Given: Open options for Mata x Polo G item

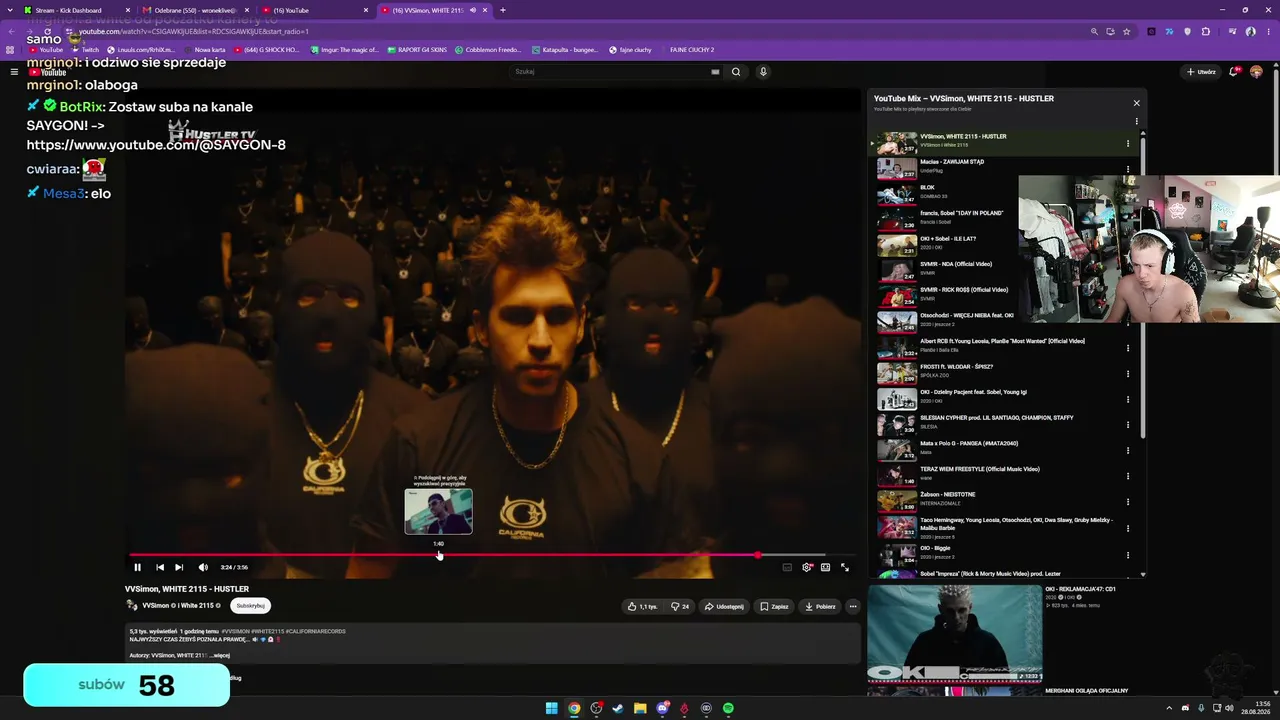Looking at the screenshot, I should (1128, 451).
